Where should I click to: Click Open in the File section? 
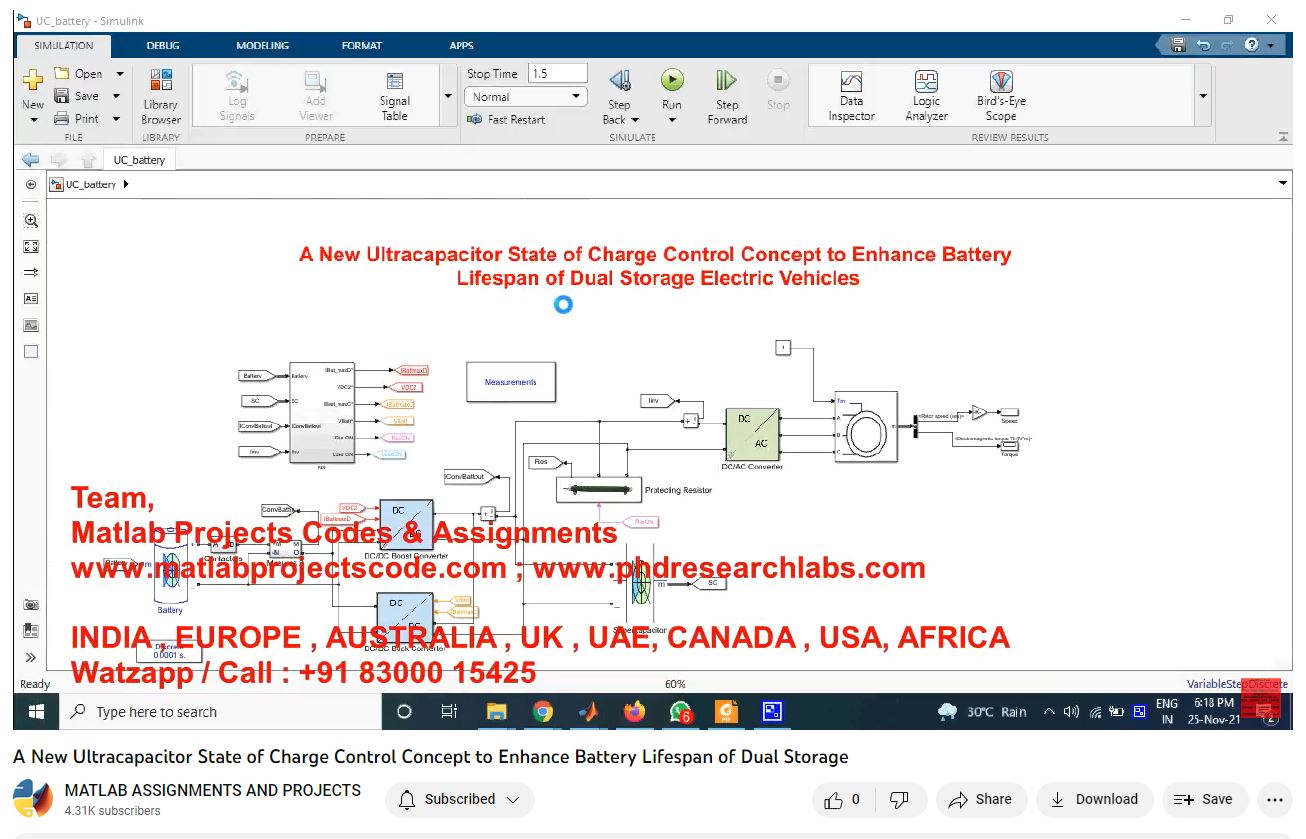pyautogui.click(x=78, y=74)
